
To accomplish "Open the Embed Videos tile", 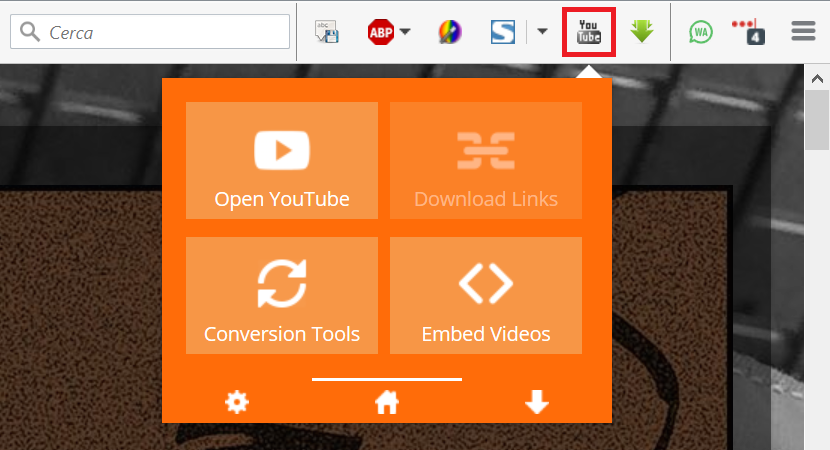I will coord(486,295).
